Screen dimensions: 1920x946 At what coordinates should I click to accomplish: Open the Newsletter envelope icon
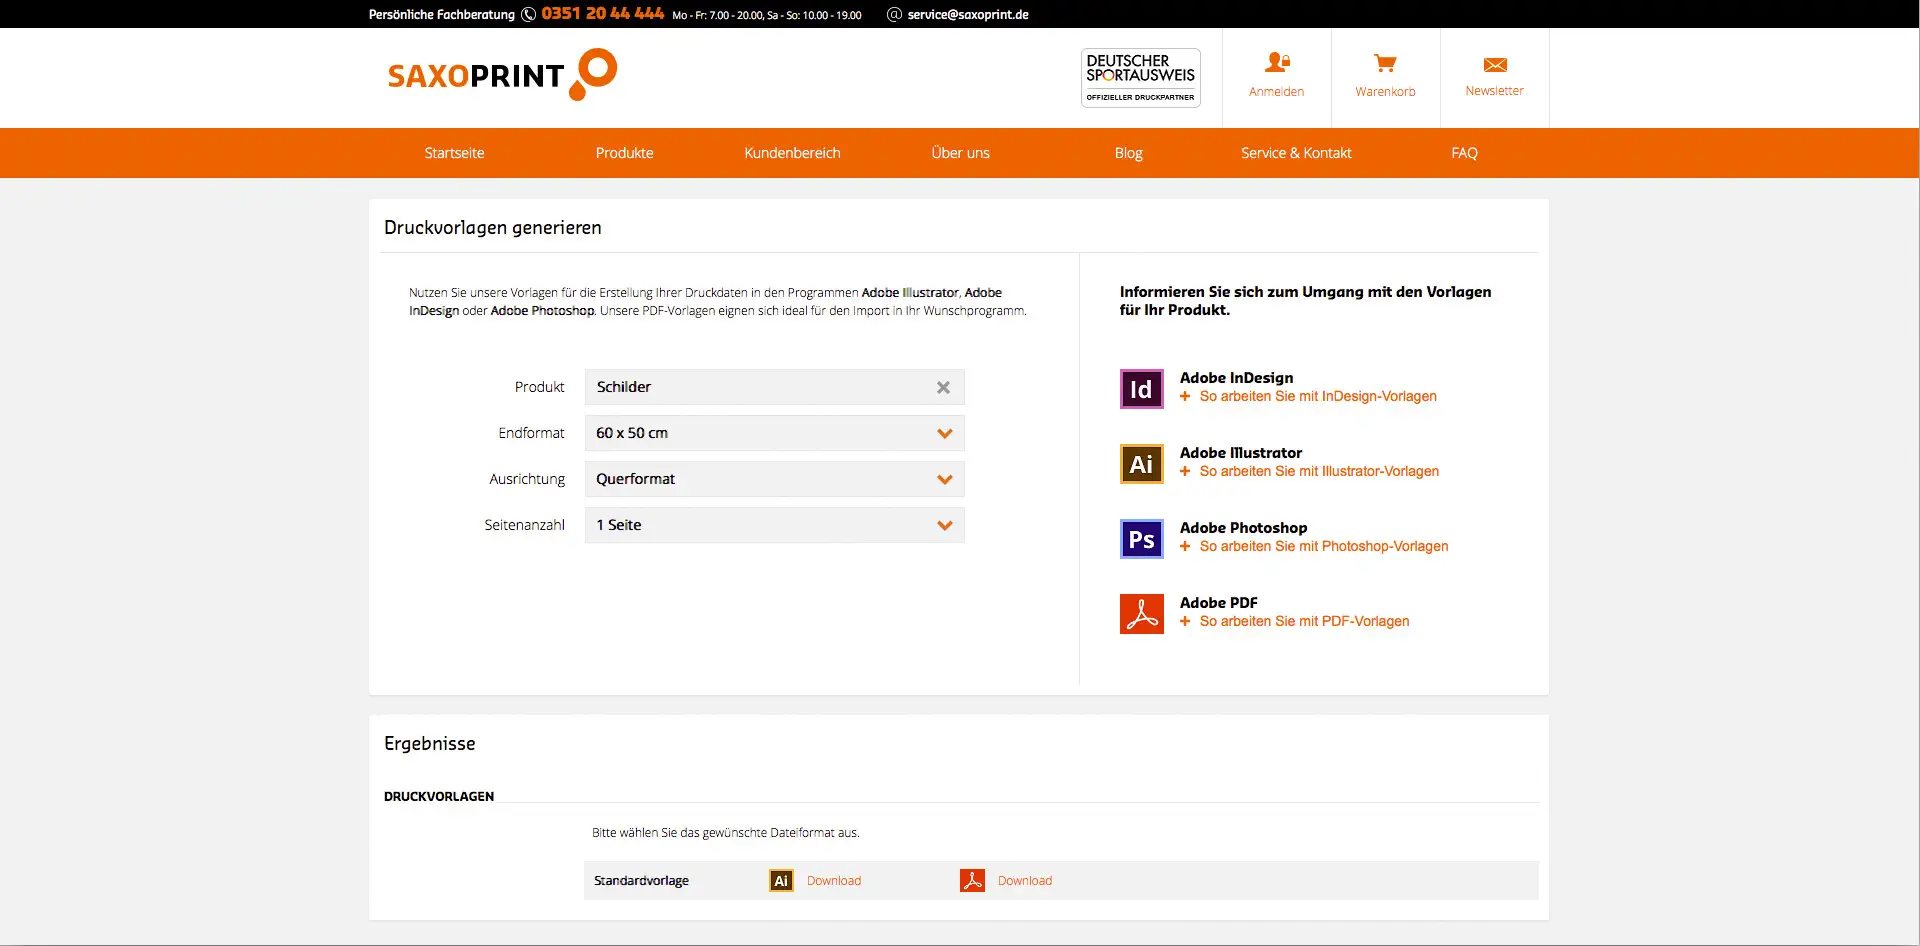pyautogui.click(x=1495, y=65)
